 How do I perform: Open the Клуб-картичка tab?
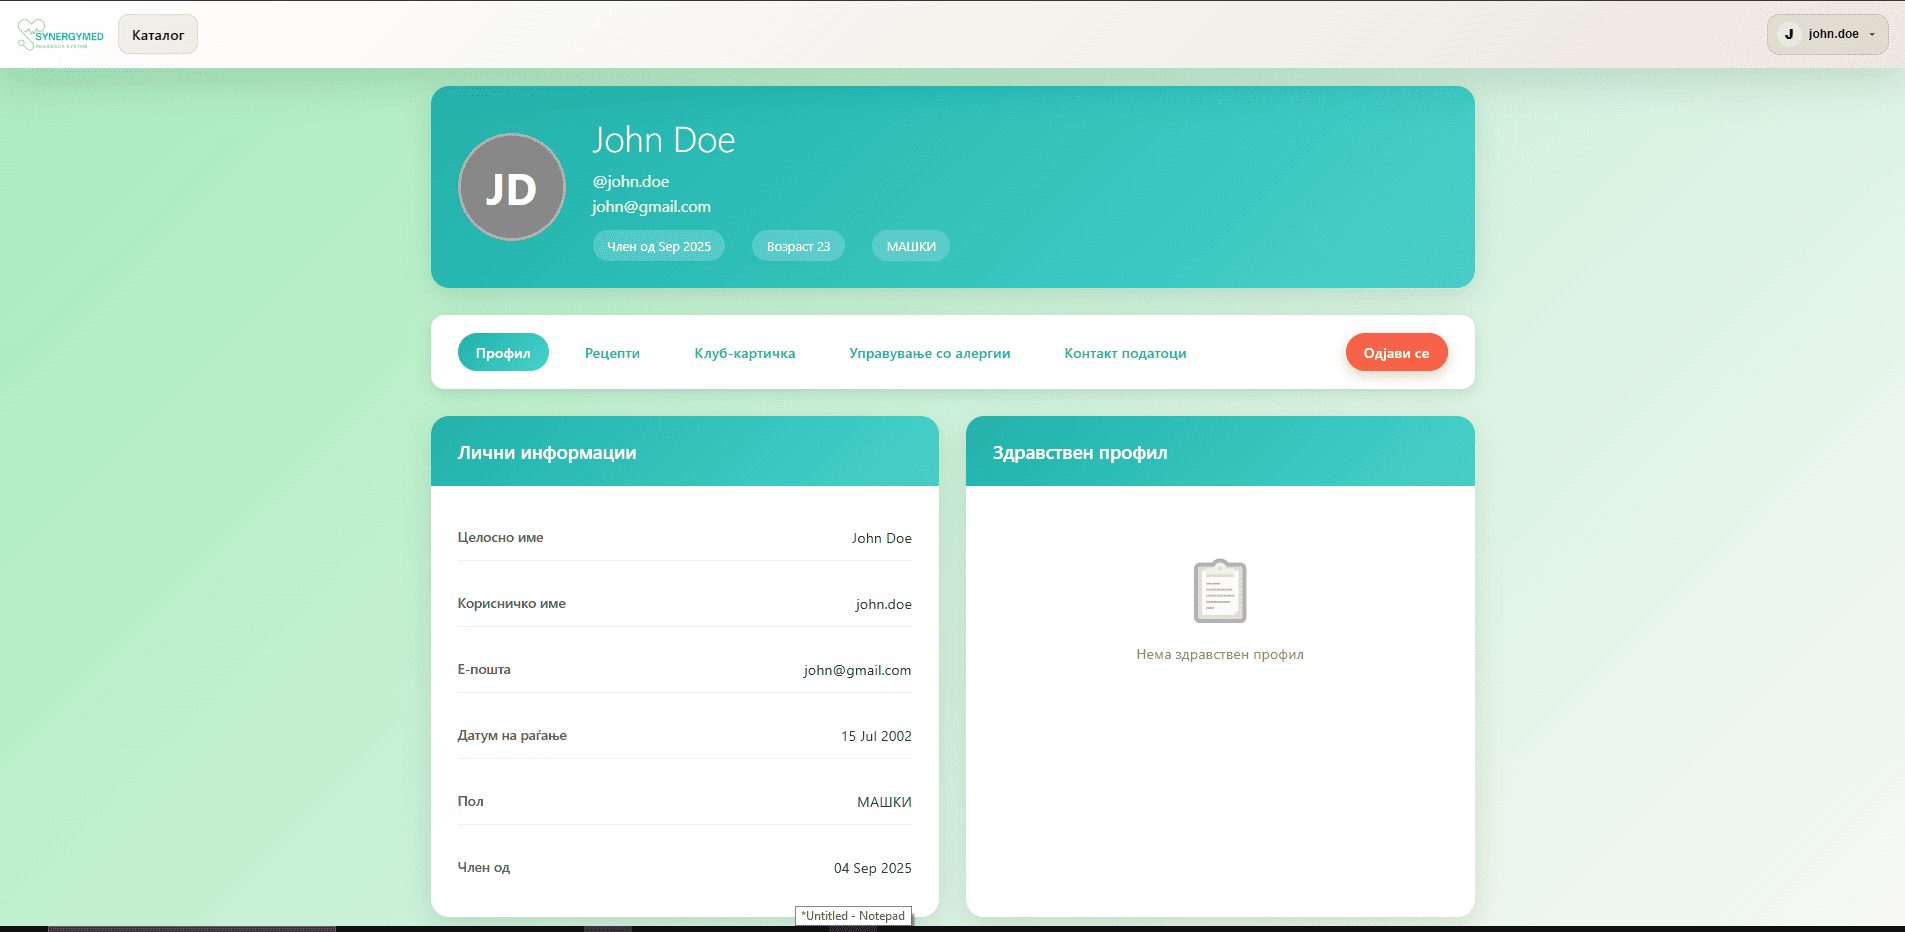(744, 353)
